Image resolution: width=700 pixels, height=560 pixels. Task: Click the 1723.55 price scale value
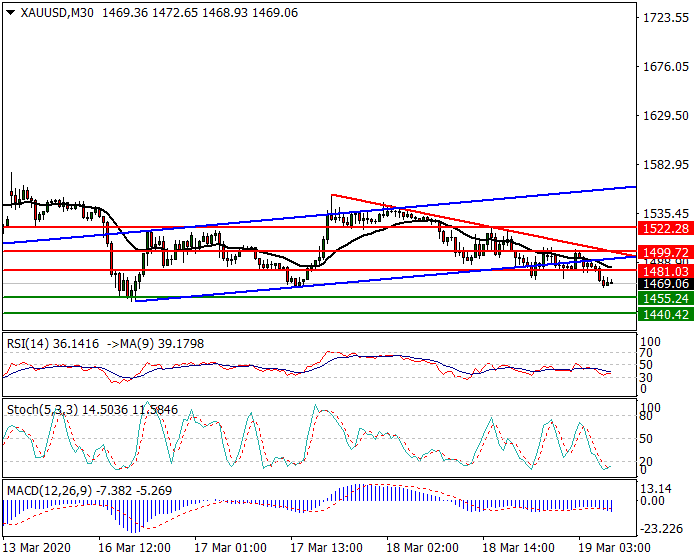666,18
